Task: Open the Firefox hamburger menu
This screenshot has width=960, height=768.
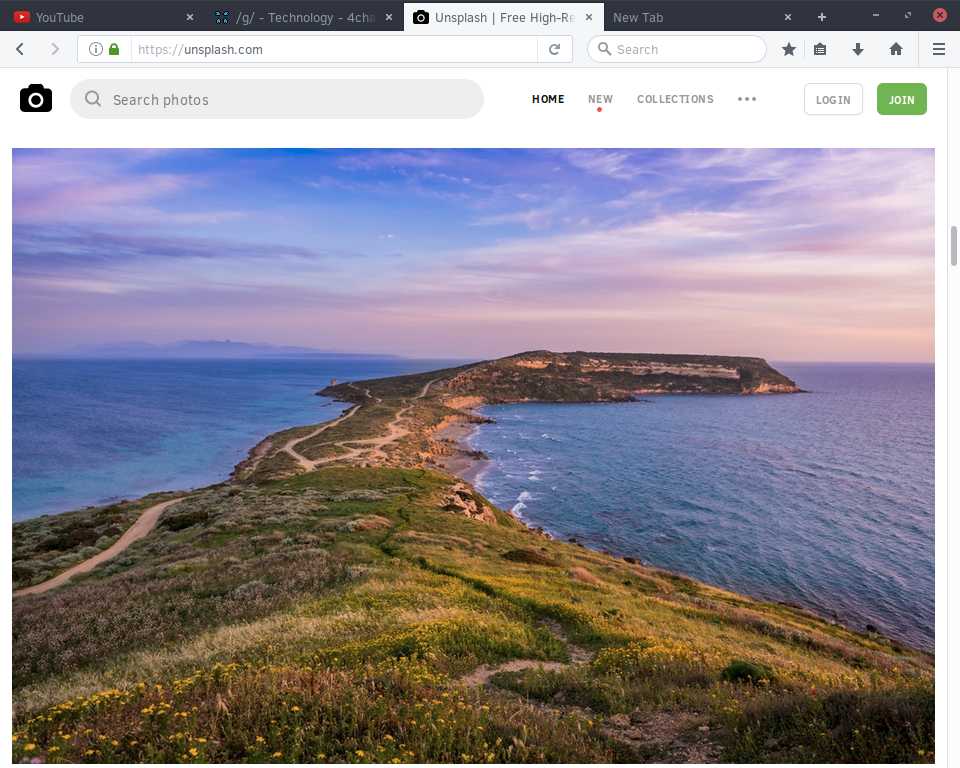Action: pos(939,49)
